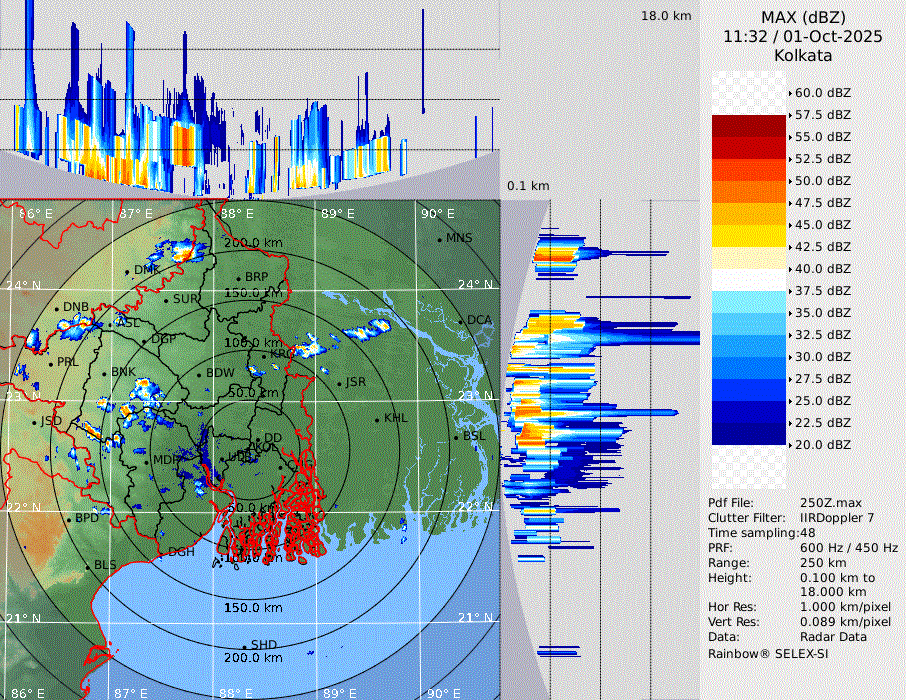Pick the white swatch below 40.0 dBZ
This screenshot has width=906, height=700.
(x=749, y=280)
